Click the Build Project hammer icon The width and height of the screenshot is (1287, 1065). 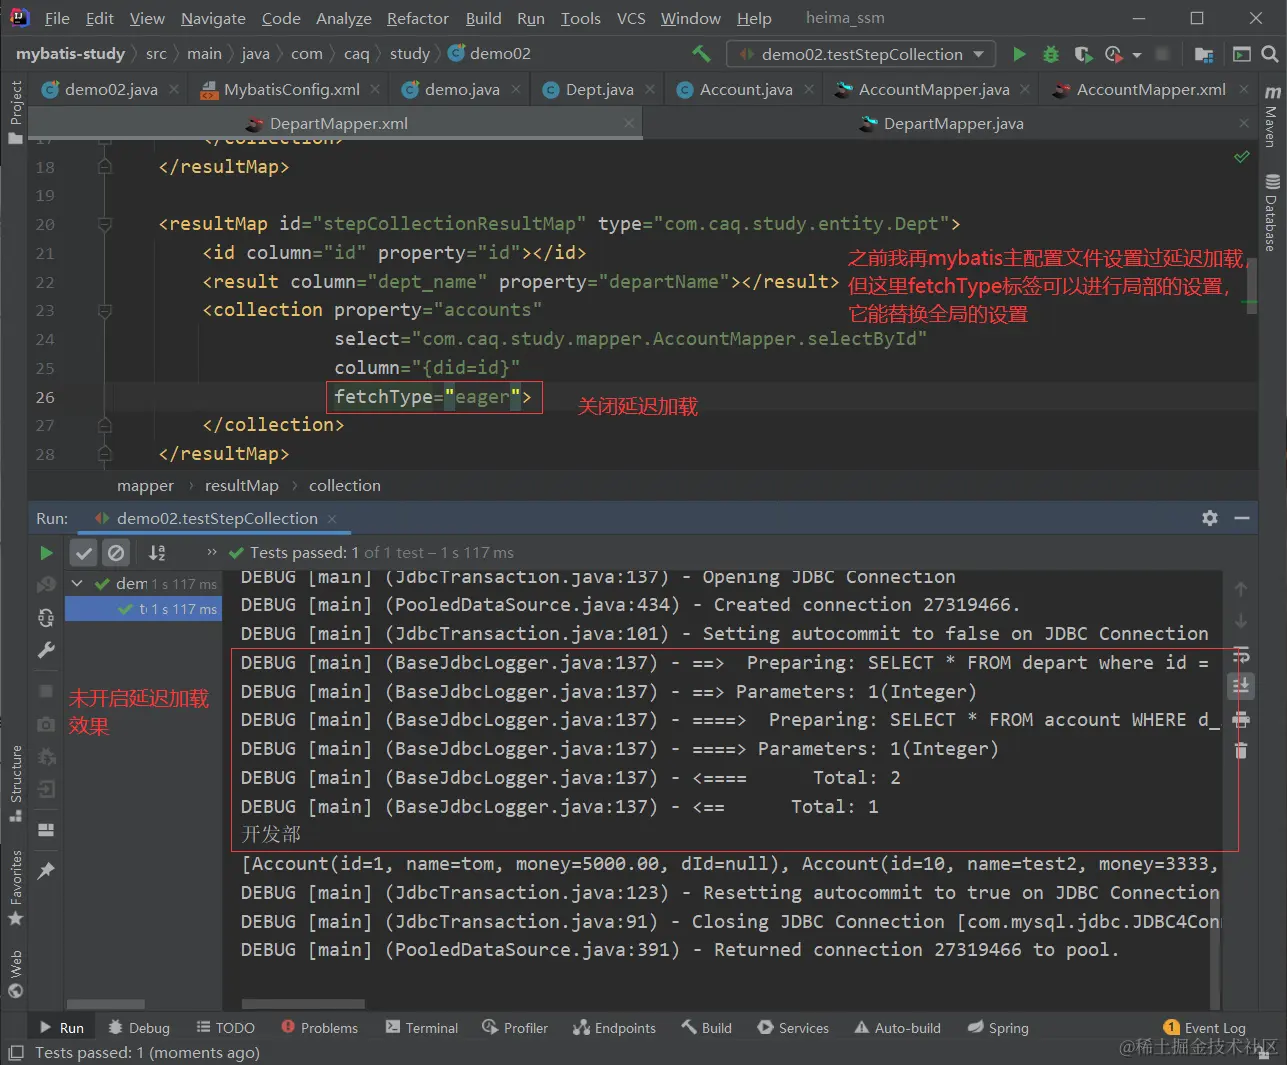tap(701, 54)
